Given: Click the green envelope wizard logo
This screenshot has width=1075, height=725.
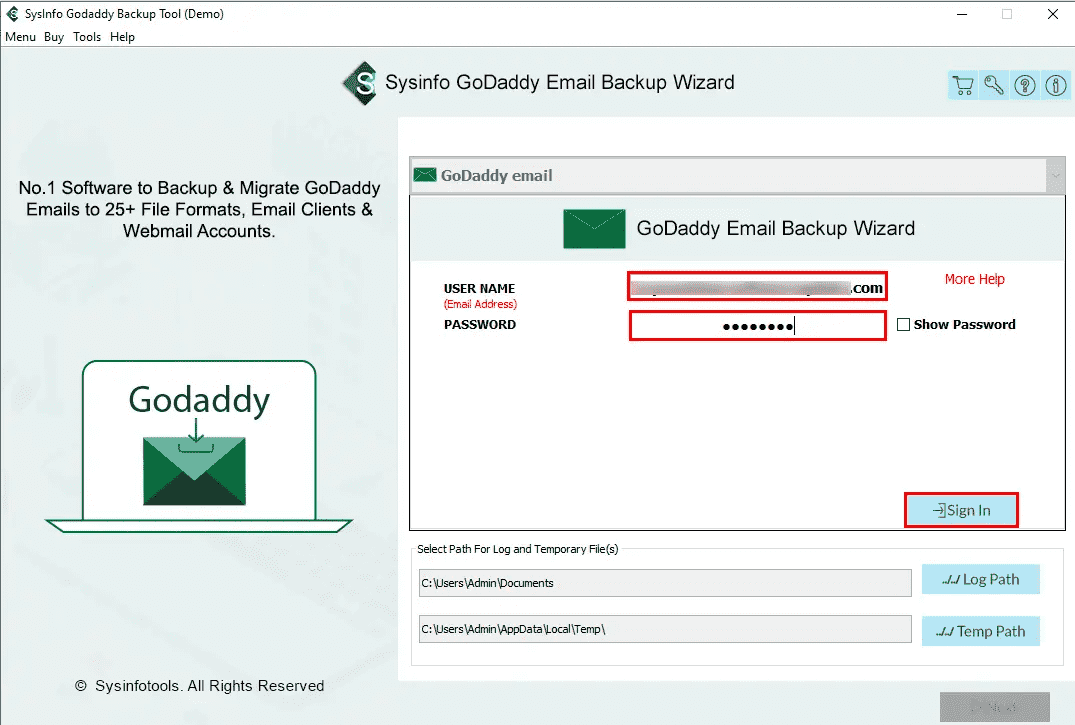Looking at the screenshot, I should click(594, 228).
